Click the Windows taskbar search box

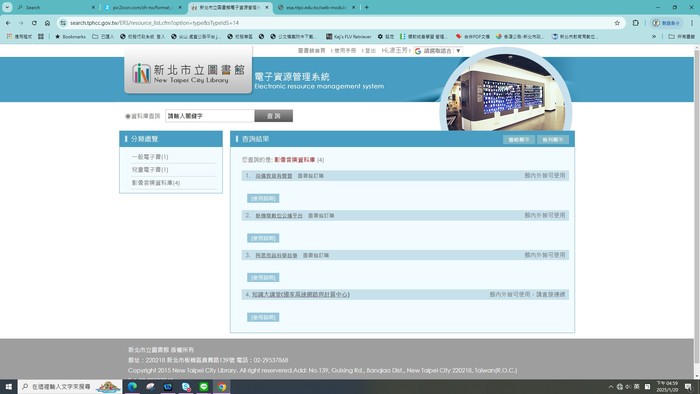[71, 386]
